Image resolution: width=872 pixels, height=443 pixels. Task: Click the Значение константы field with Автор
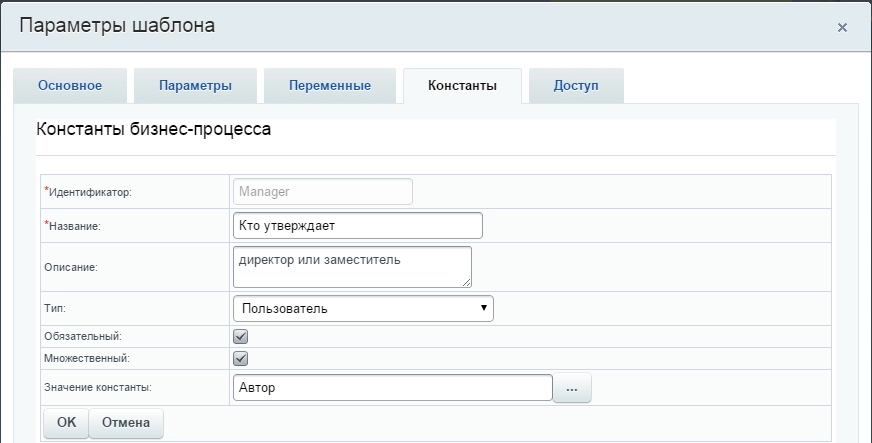[392, 388]
